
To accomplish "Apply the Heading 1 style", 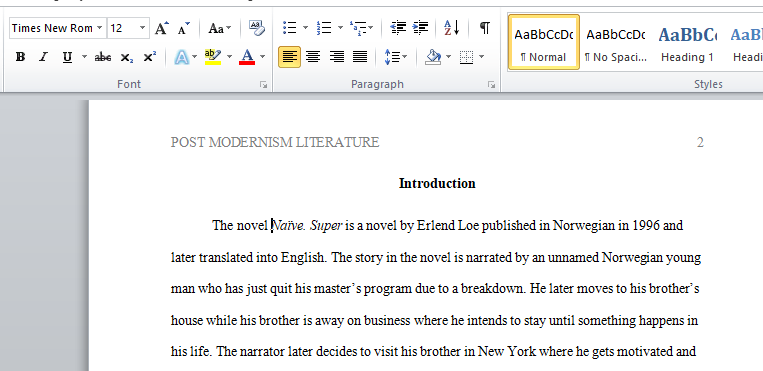I will click(x=687, y=42).
